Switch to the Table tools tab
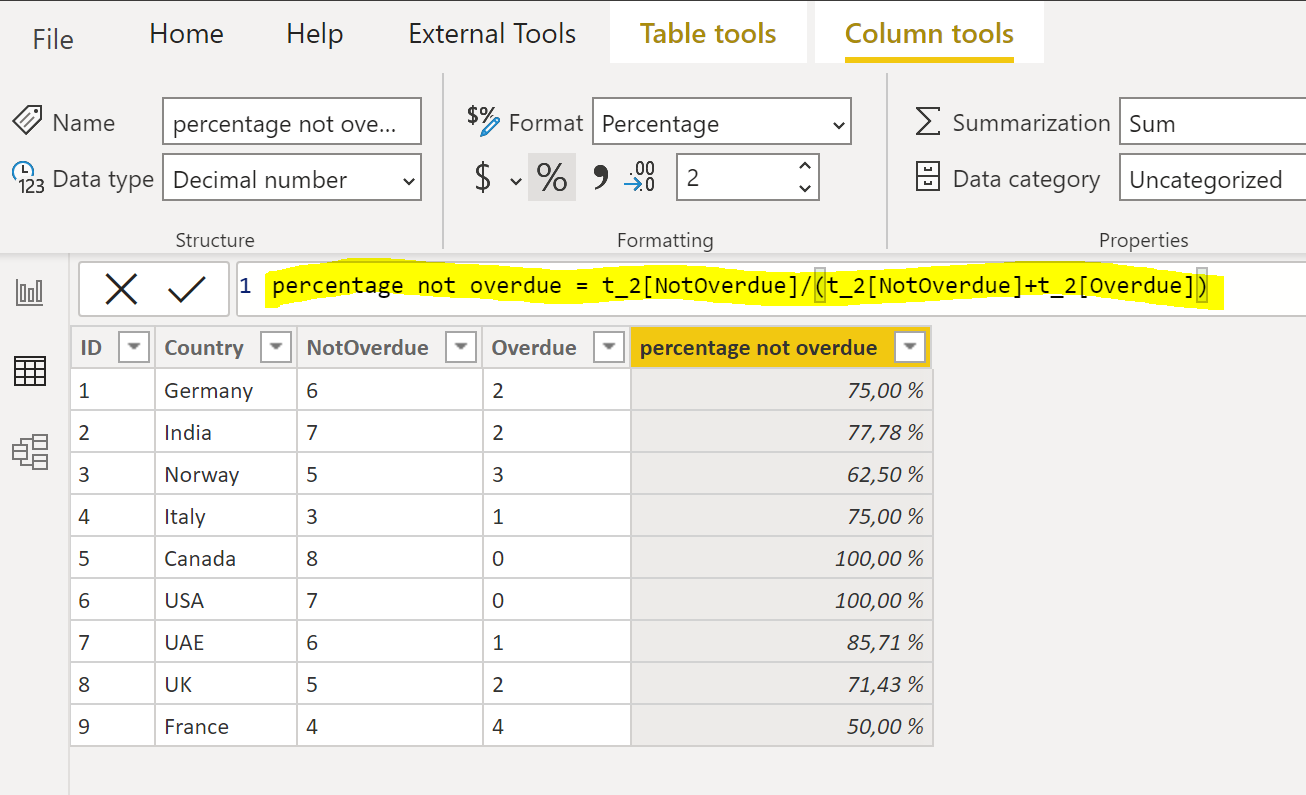 [708, 34]
